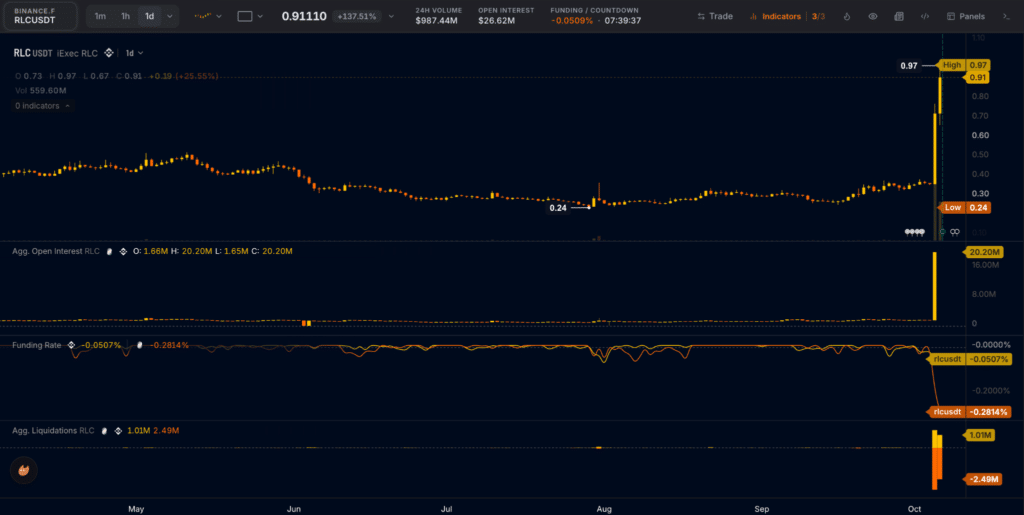1024x515 pixels.
Task: Expand the chevron beside +137.51%
Action: point(391,16)
